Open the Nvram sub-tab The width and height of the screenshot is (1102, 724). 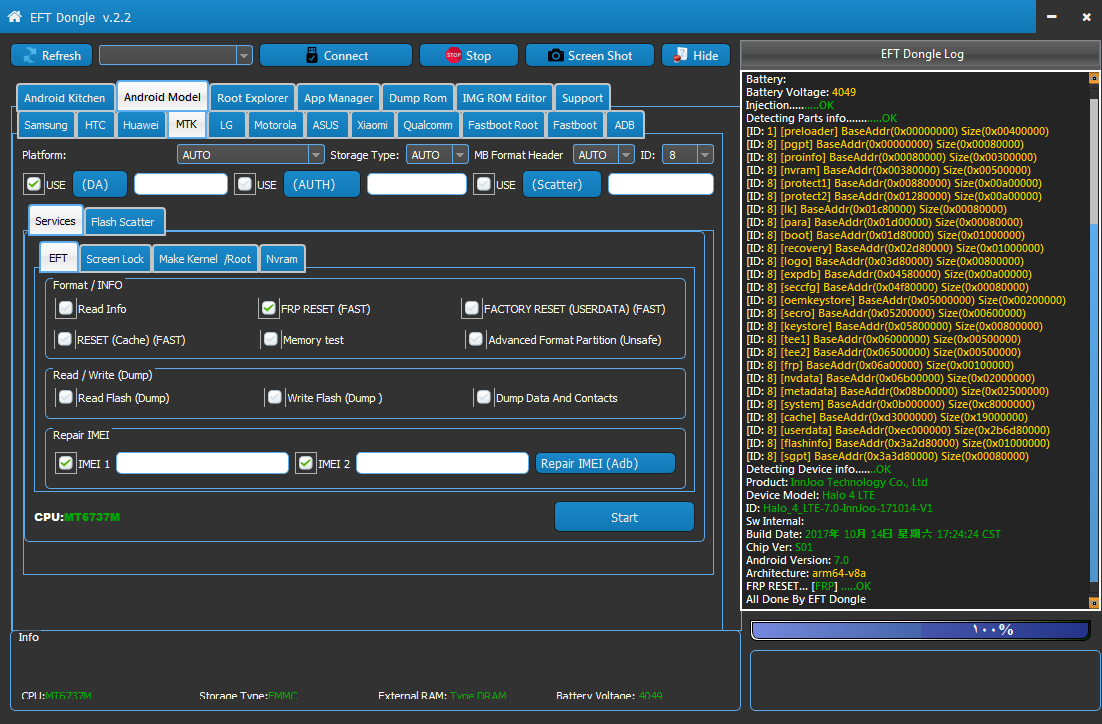[x=282, y=259]
